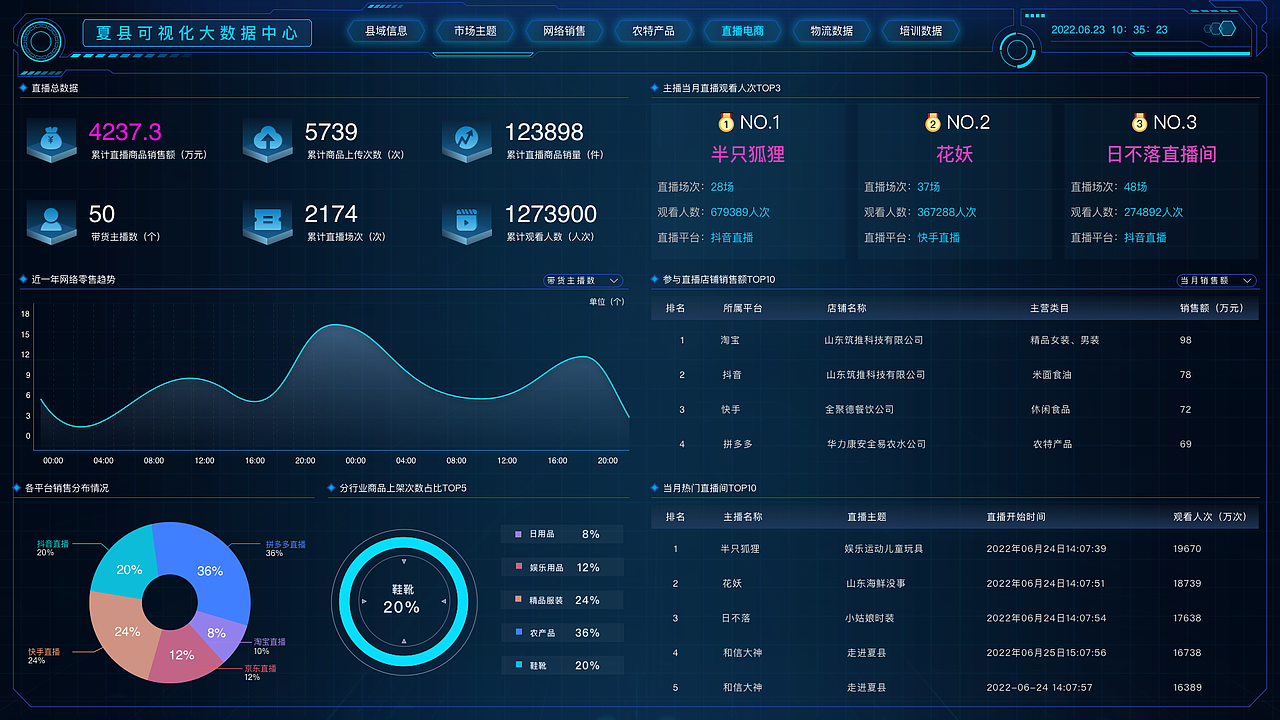The image size is (1280, 720).
Task: Click the NO.2 medal icon
Action: tap(933, 122)
